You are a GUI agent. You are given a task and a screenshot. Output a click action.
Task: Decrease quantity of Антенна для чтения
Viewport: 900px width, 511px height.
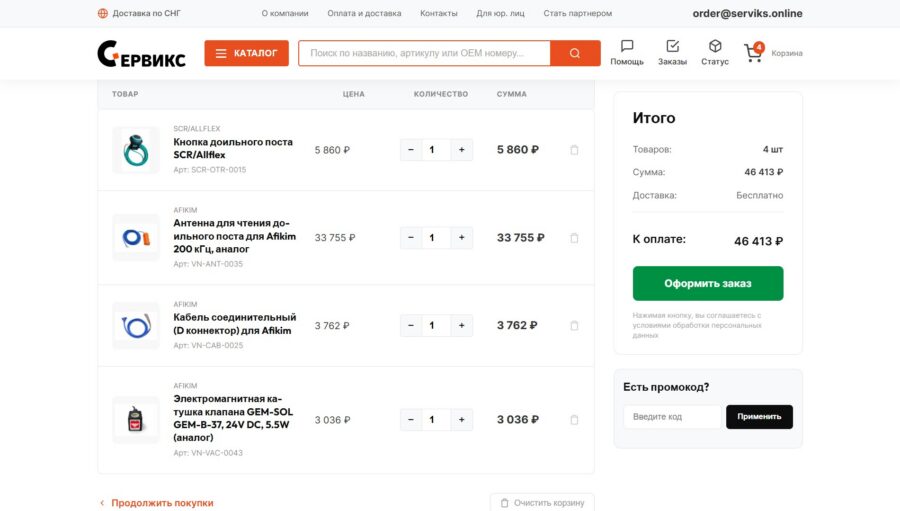coord(410,238)
